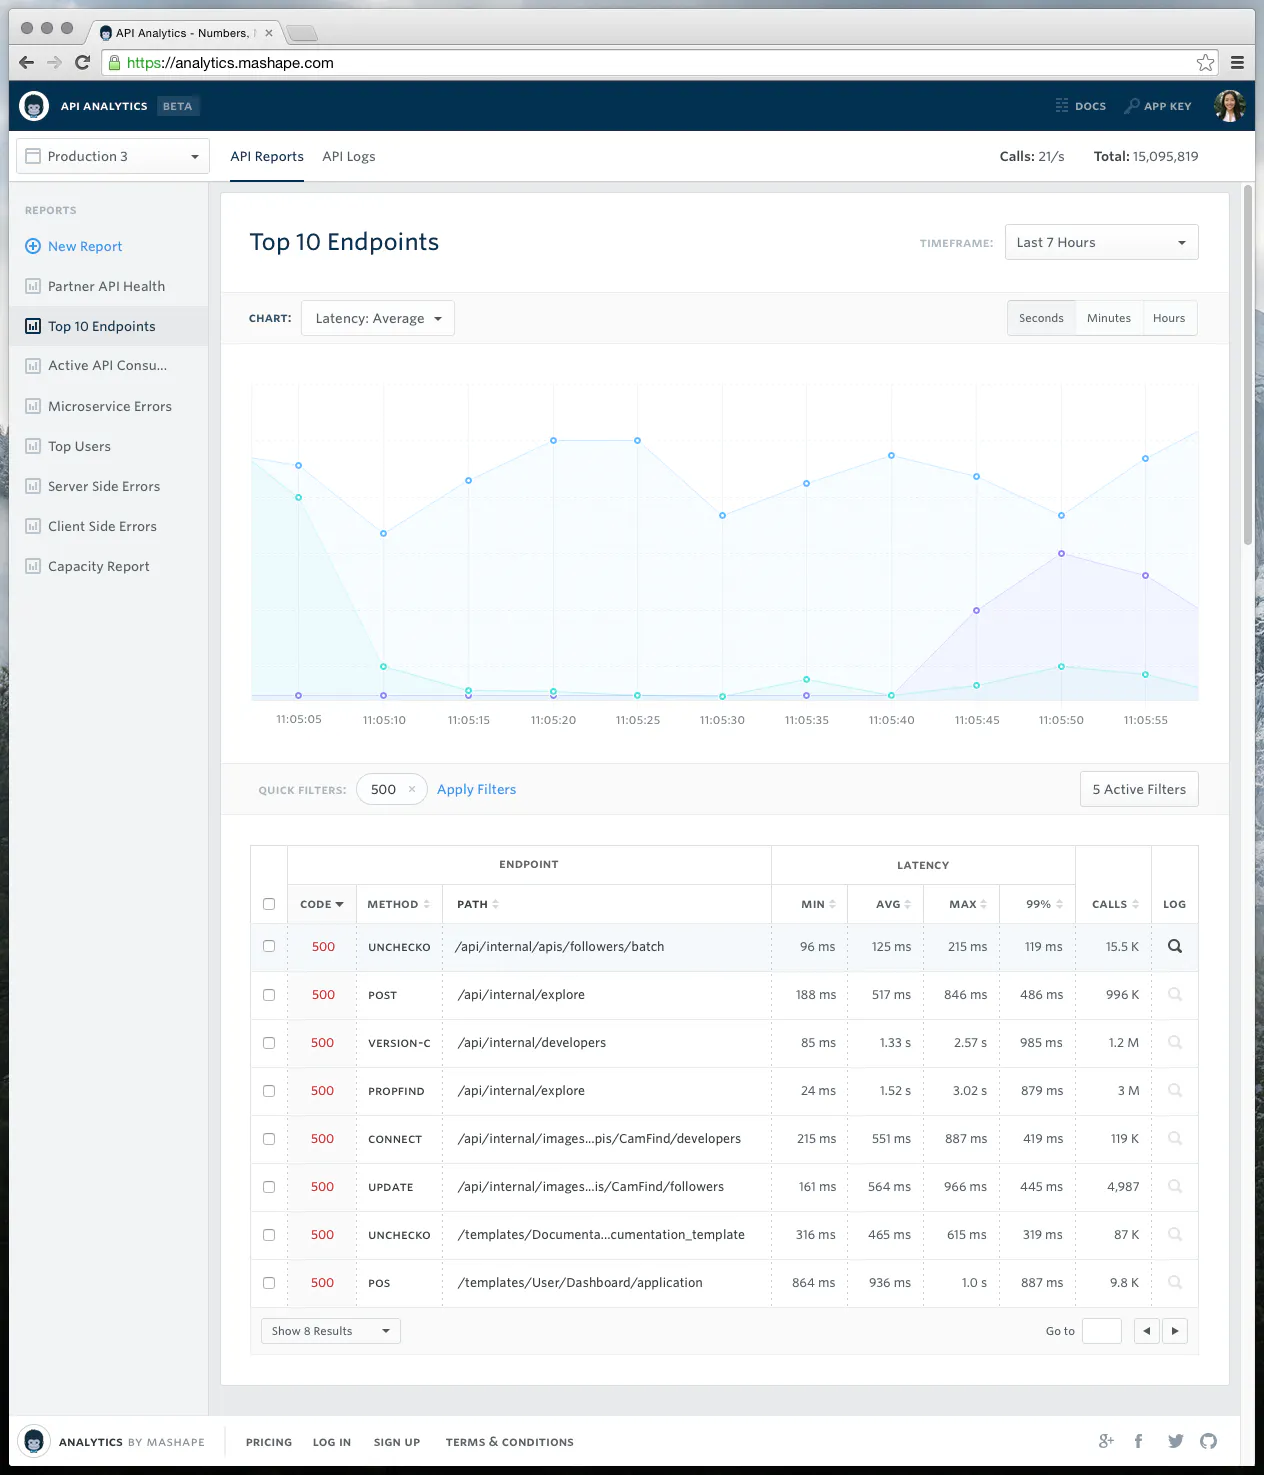Click the Partner API Health report icon

coord(33,286)
